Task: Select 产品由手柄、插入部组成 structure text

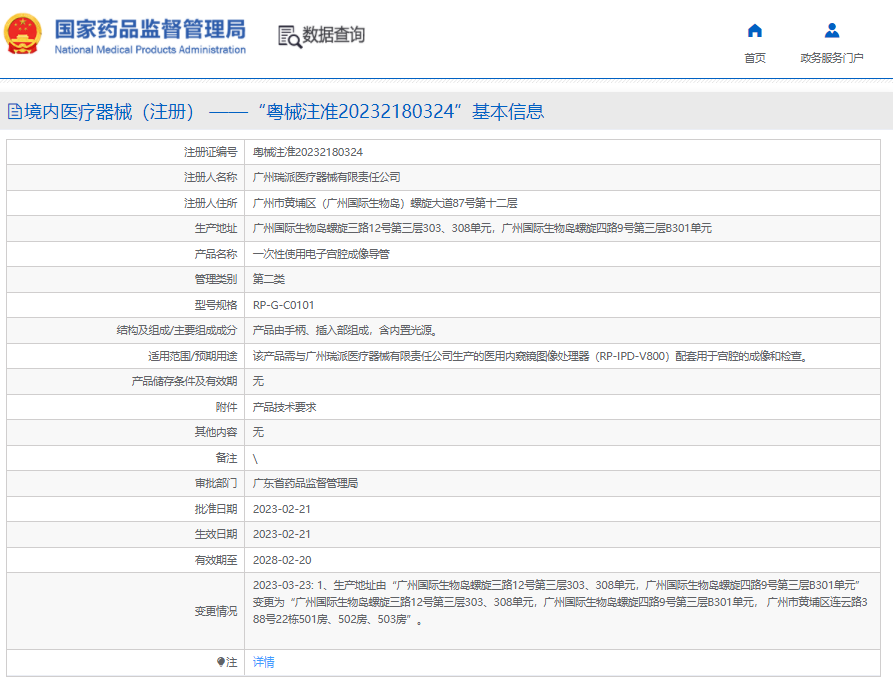Action: (x=345, y=330)
